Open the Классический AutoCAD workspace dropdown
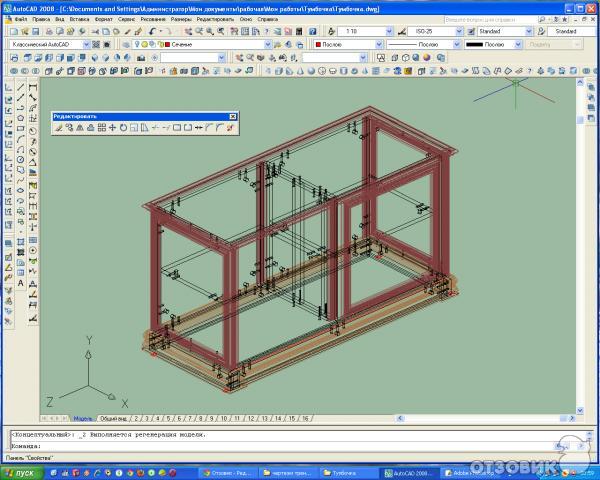This screenshot has width=600, height=480. 86,44
